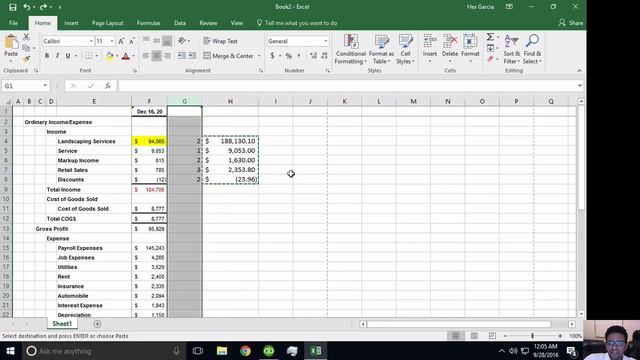Select the Sheet1 tab
Screen dimensions: 640x360
click(62, 324)
